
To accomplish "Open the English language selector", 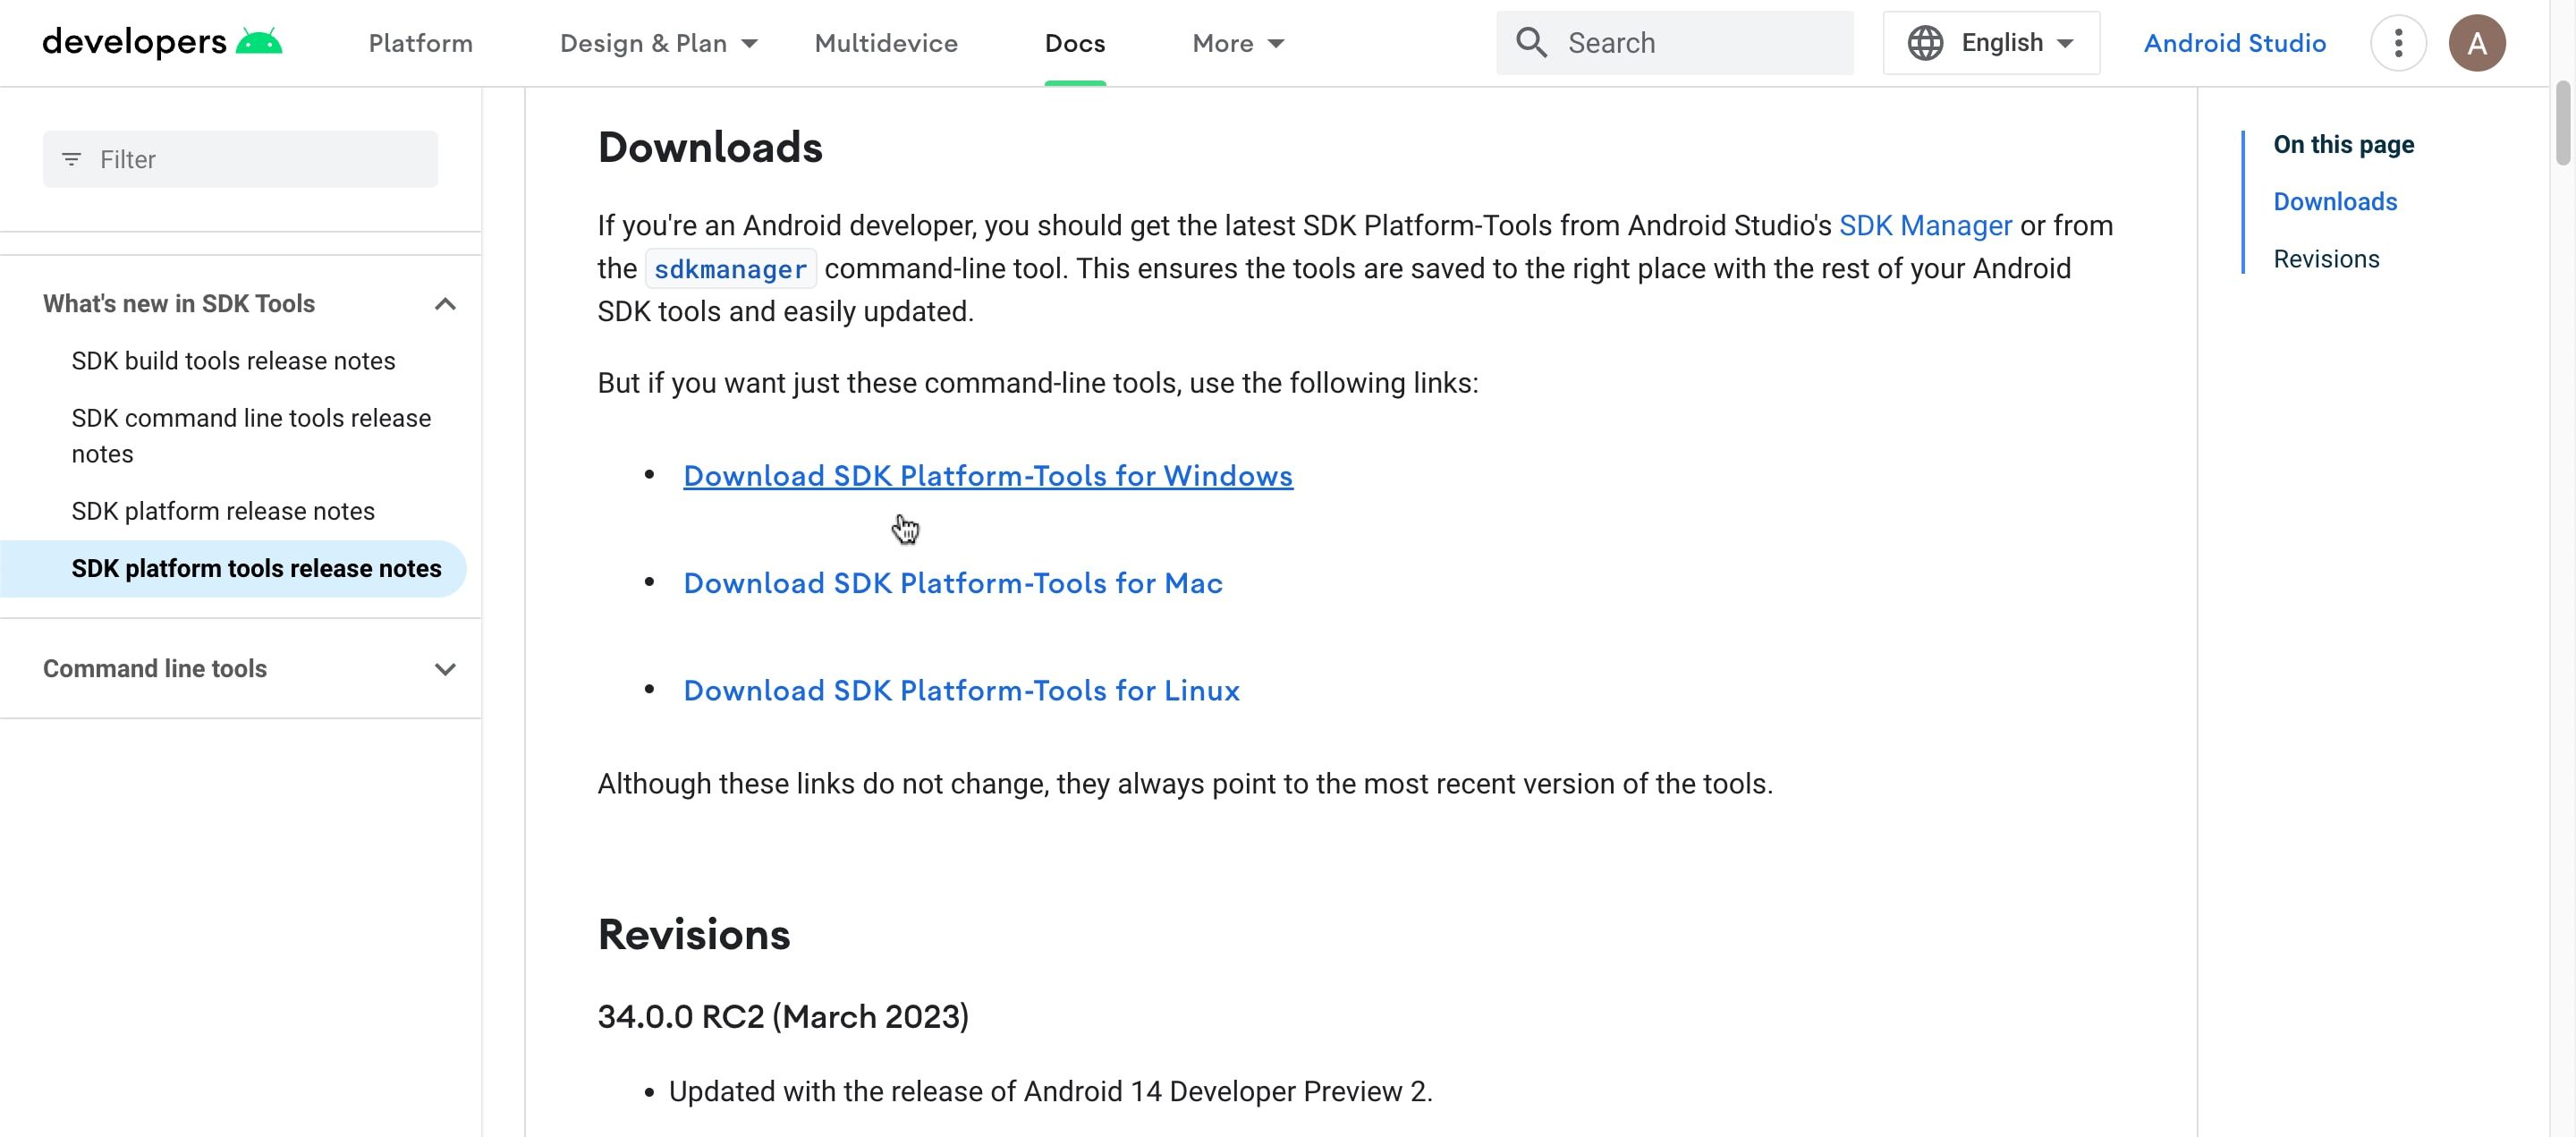I will (2002, 42).
